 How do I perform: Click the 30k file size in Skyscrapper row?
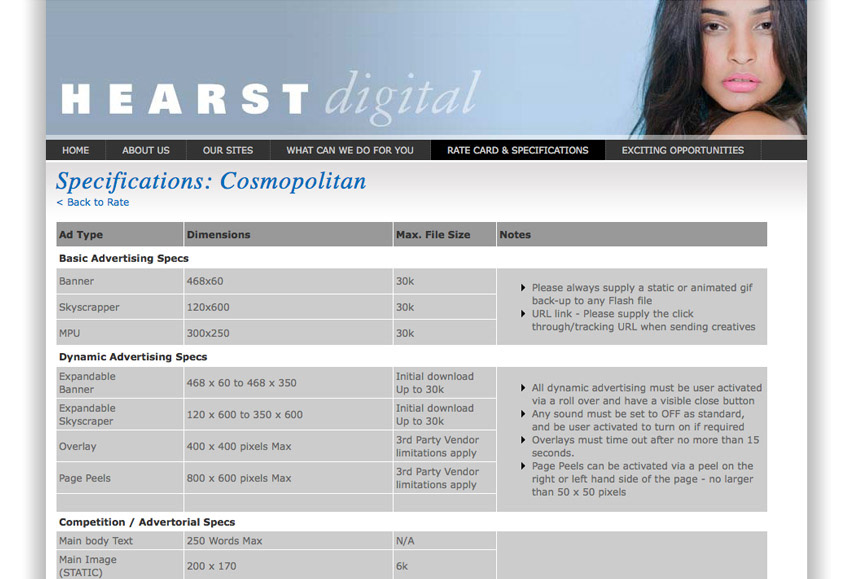(444, 307)
